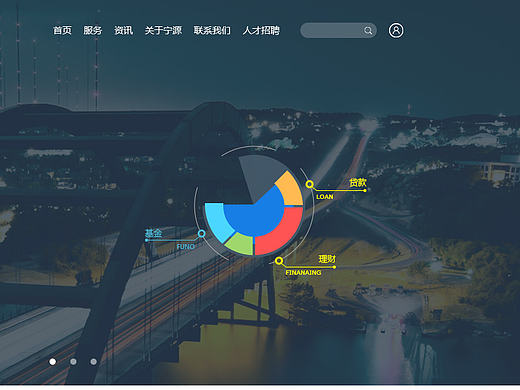Image resolution: width=520 pixels, height=390 pixels.
Task: Select the orange chart segment
Action: (291, 189)
